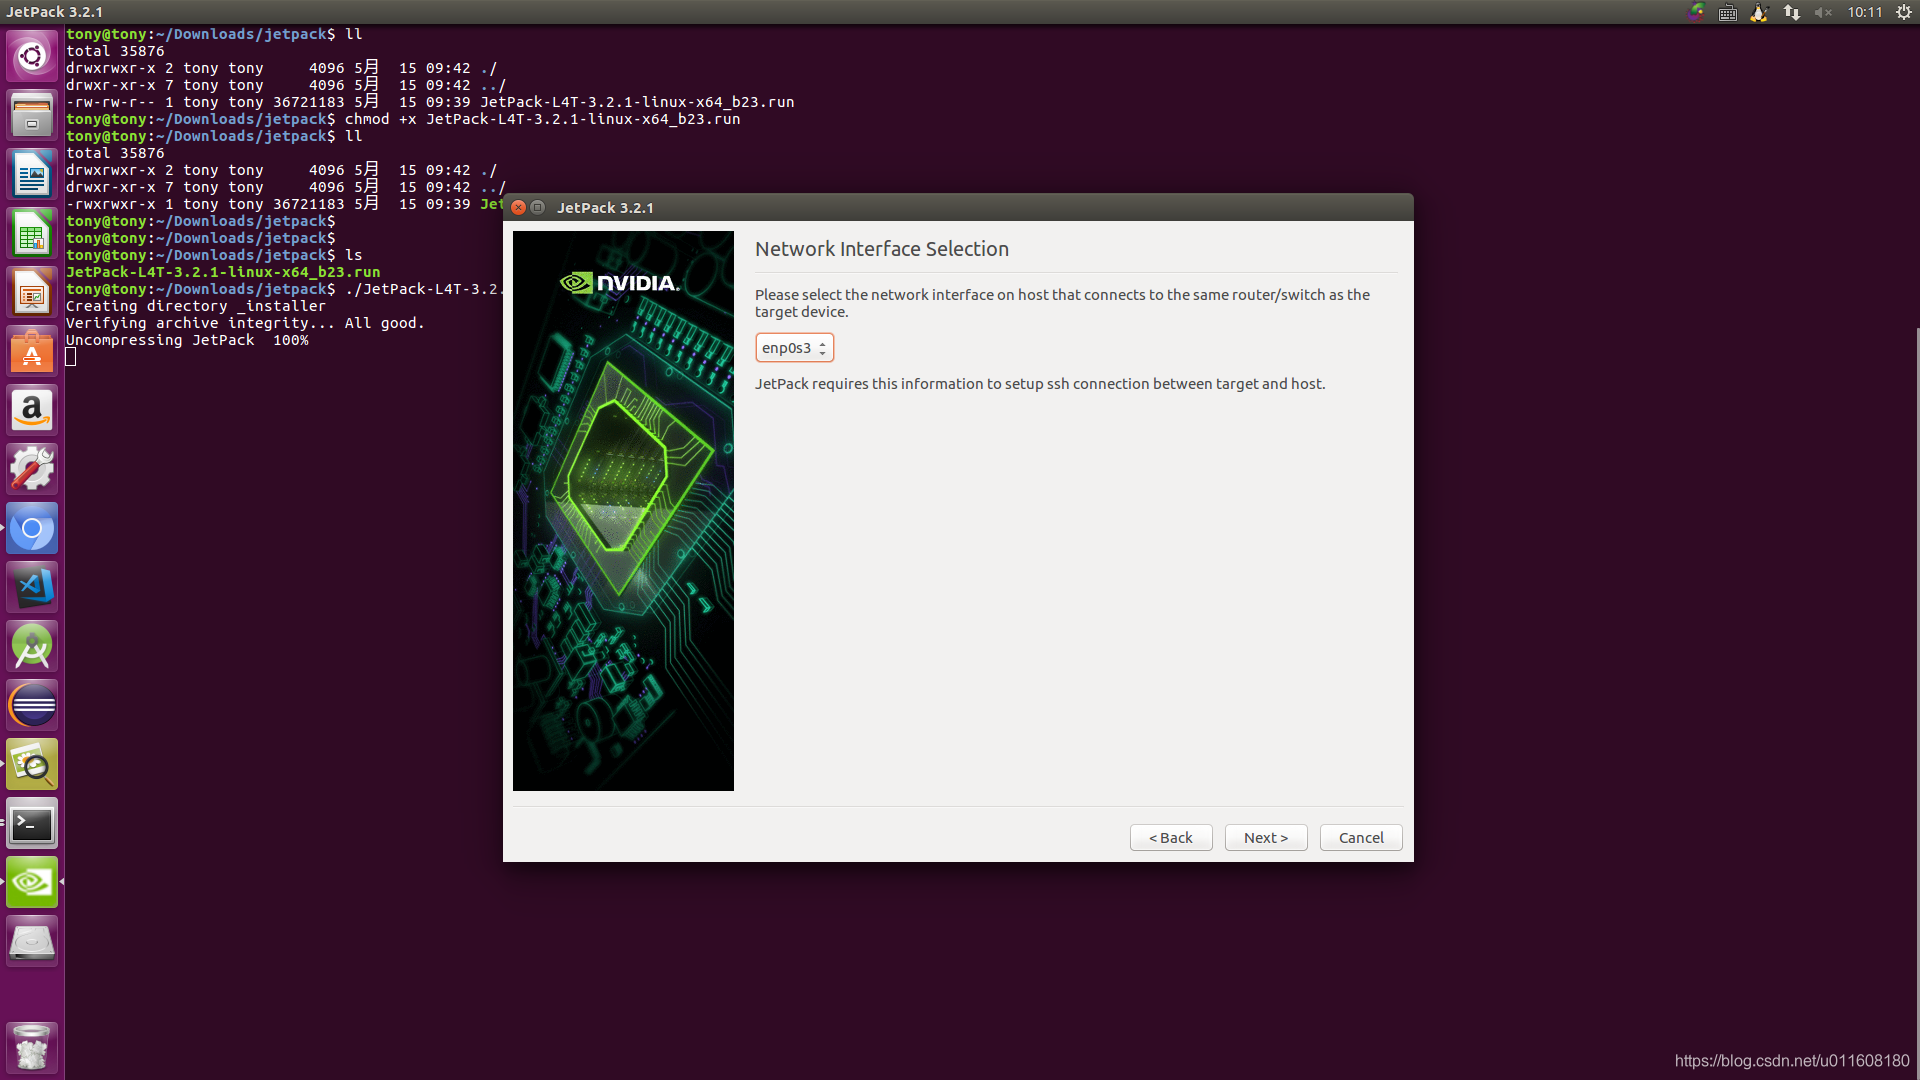This screenshot has height=1080, width=1920.
Task: Open the colorful swirl tray indicator
Action: coord(1696,12)
